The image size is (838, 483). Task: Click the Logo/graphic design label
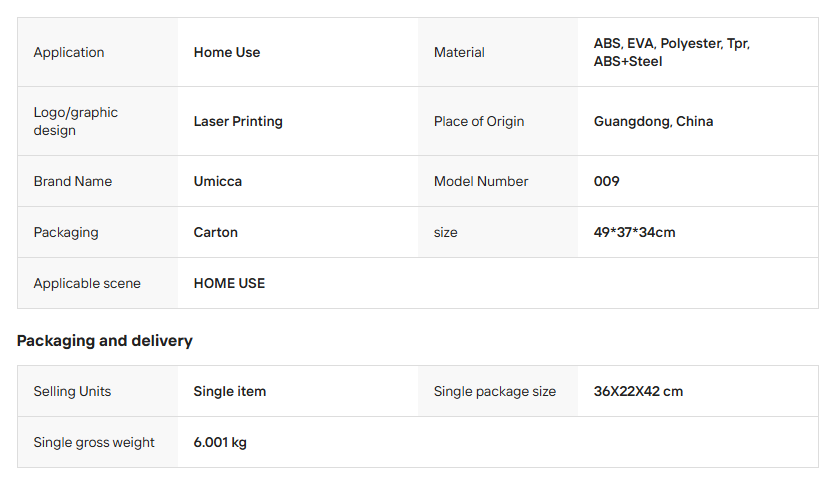(x=76, y=121)
